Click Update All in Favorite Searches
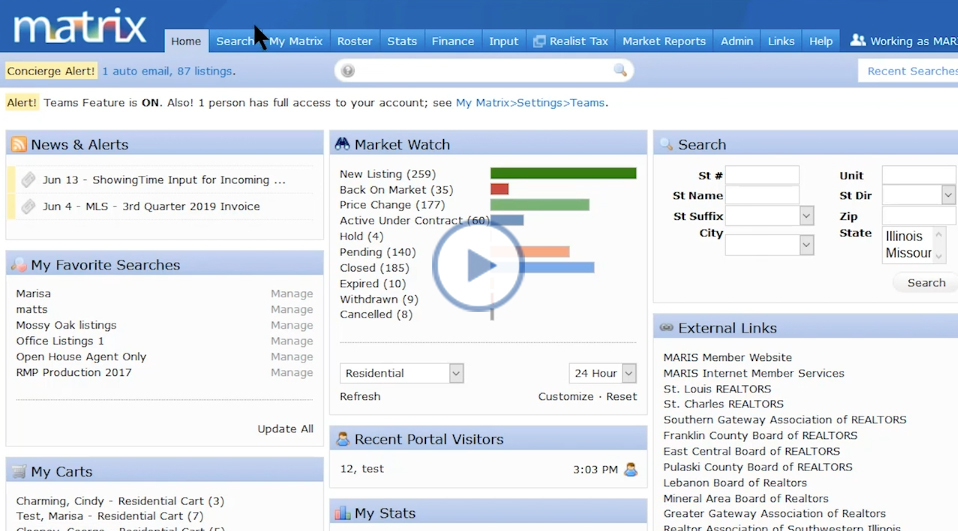The width and height of the screenshot is (958, 531). [x=285, y=429]
